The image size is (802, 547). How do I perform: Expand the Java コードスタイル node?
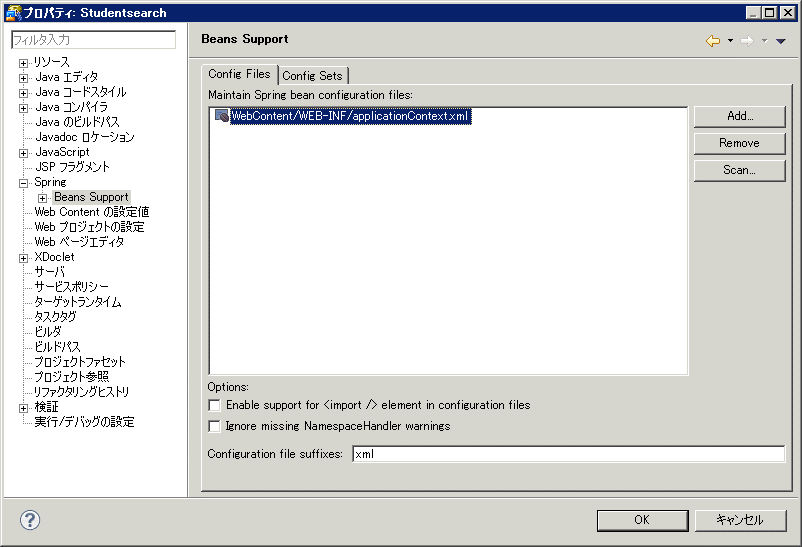pos(23,93)
